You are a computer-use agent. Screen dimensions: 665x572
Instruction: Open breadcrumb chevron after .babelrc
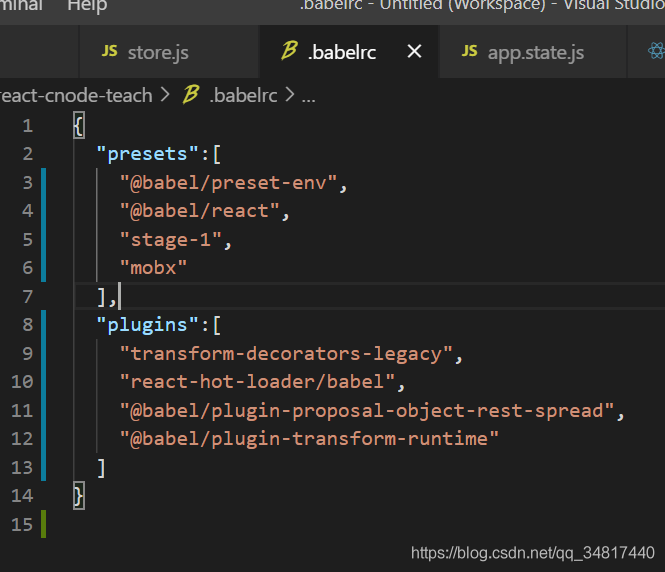tap(290, 95)
